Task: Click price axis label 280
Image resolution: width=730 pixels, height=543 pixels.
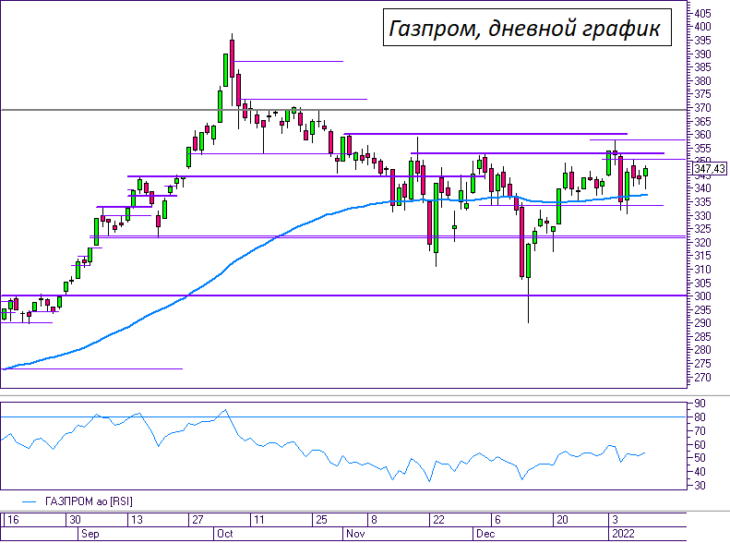Action: coord(703,350)
